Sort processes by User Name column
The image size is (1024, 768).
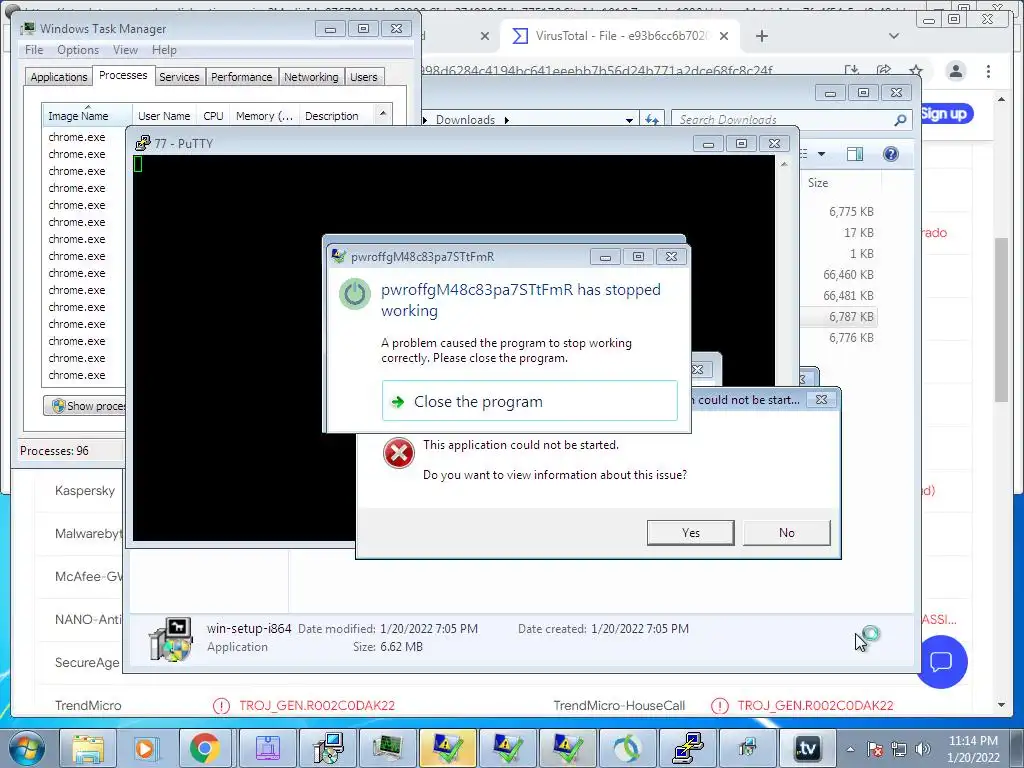[x=164, y=116]
